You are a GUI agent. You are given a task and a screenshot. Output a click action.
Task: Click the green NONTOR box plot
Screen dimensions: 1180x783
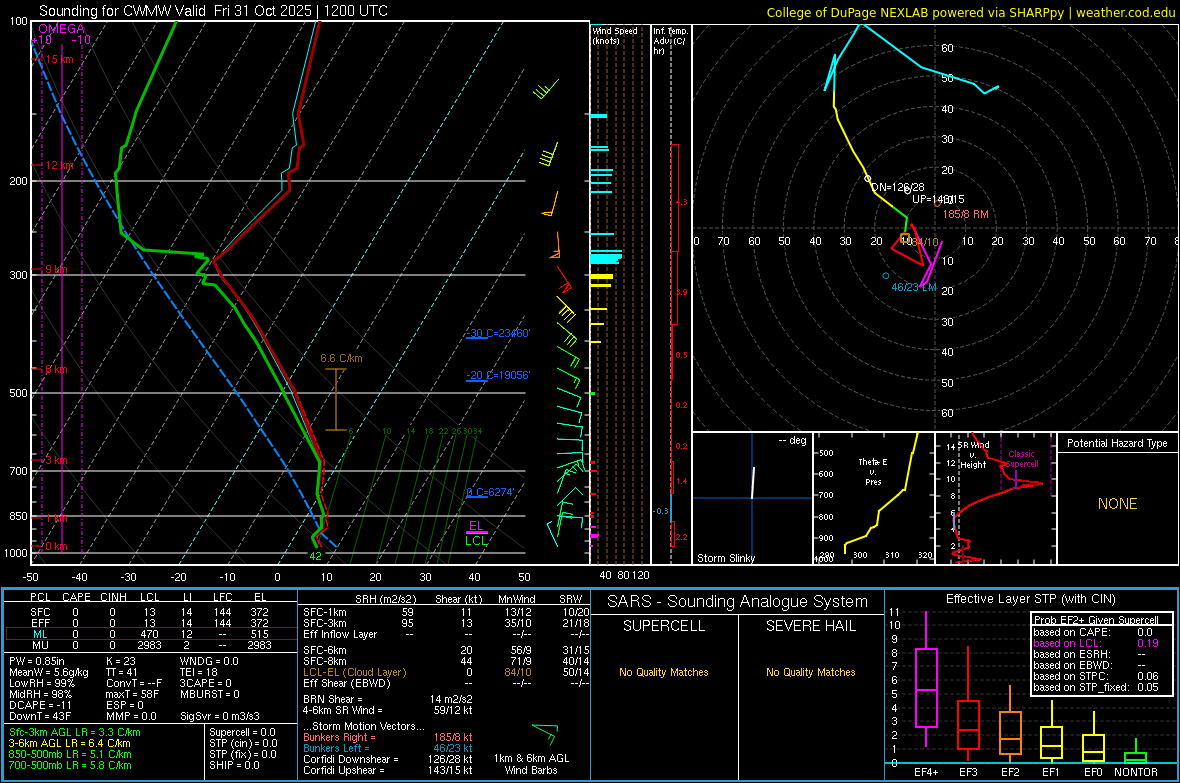click(1135, 756)
